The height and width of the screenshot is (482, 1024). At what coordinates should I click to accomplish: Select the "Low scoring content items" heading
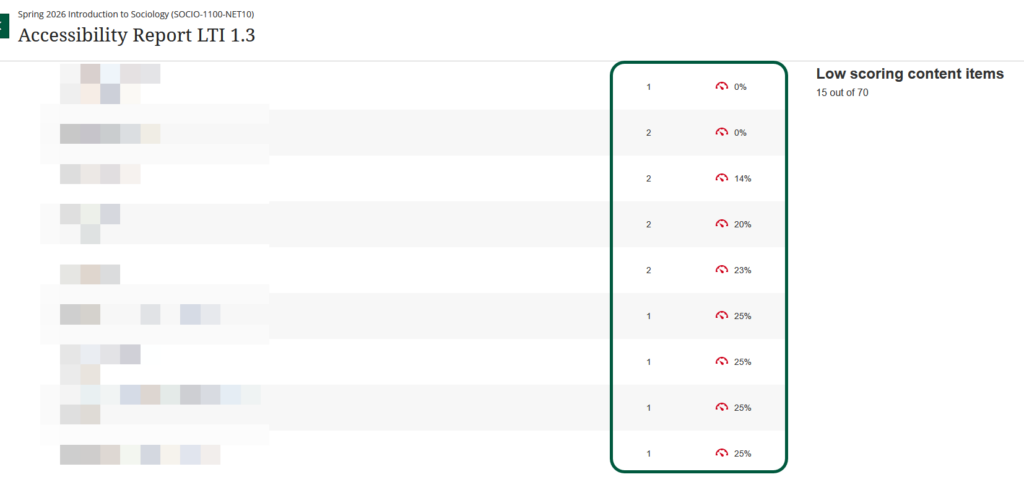[x=909, y=74]
